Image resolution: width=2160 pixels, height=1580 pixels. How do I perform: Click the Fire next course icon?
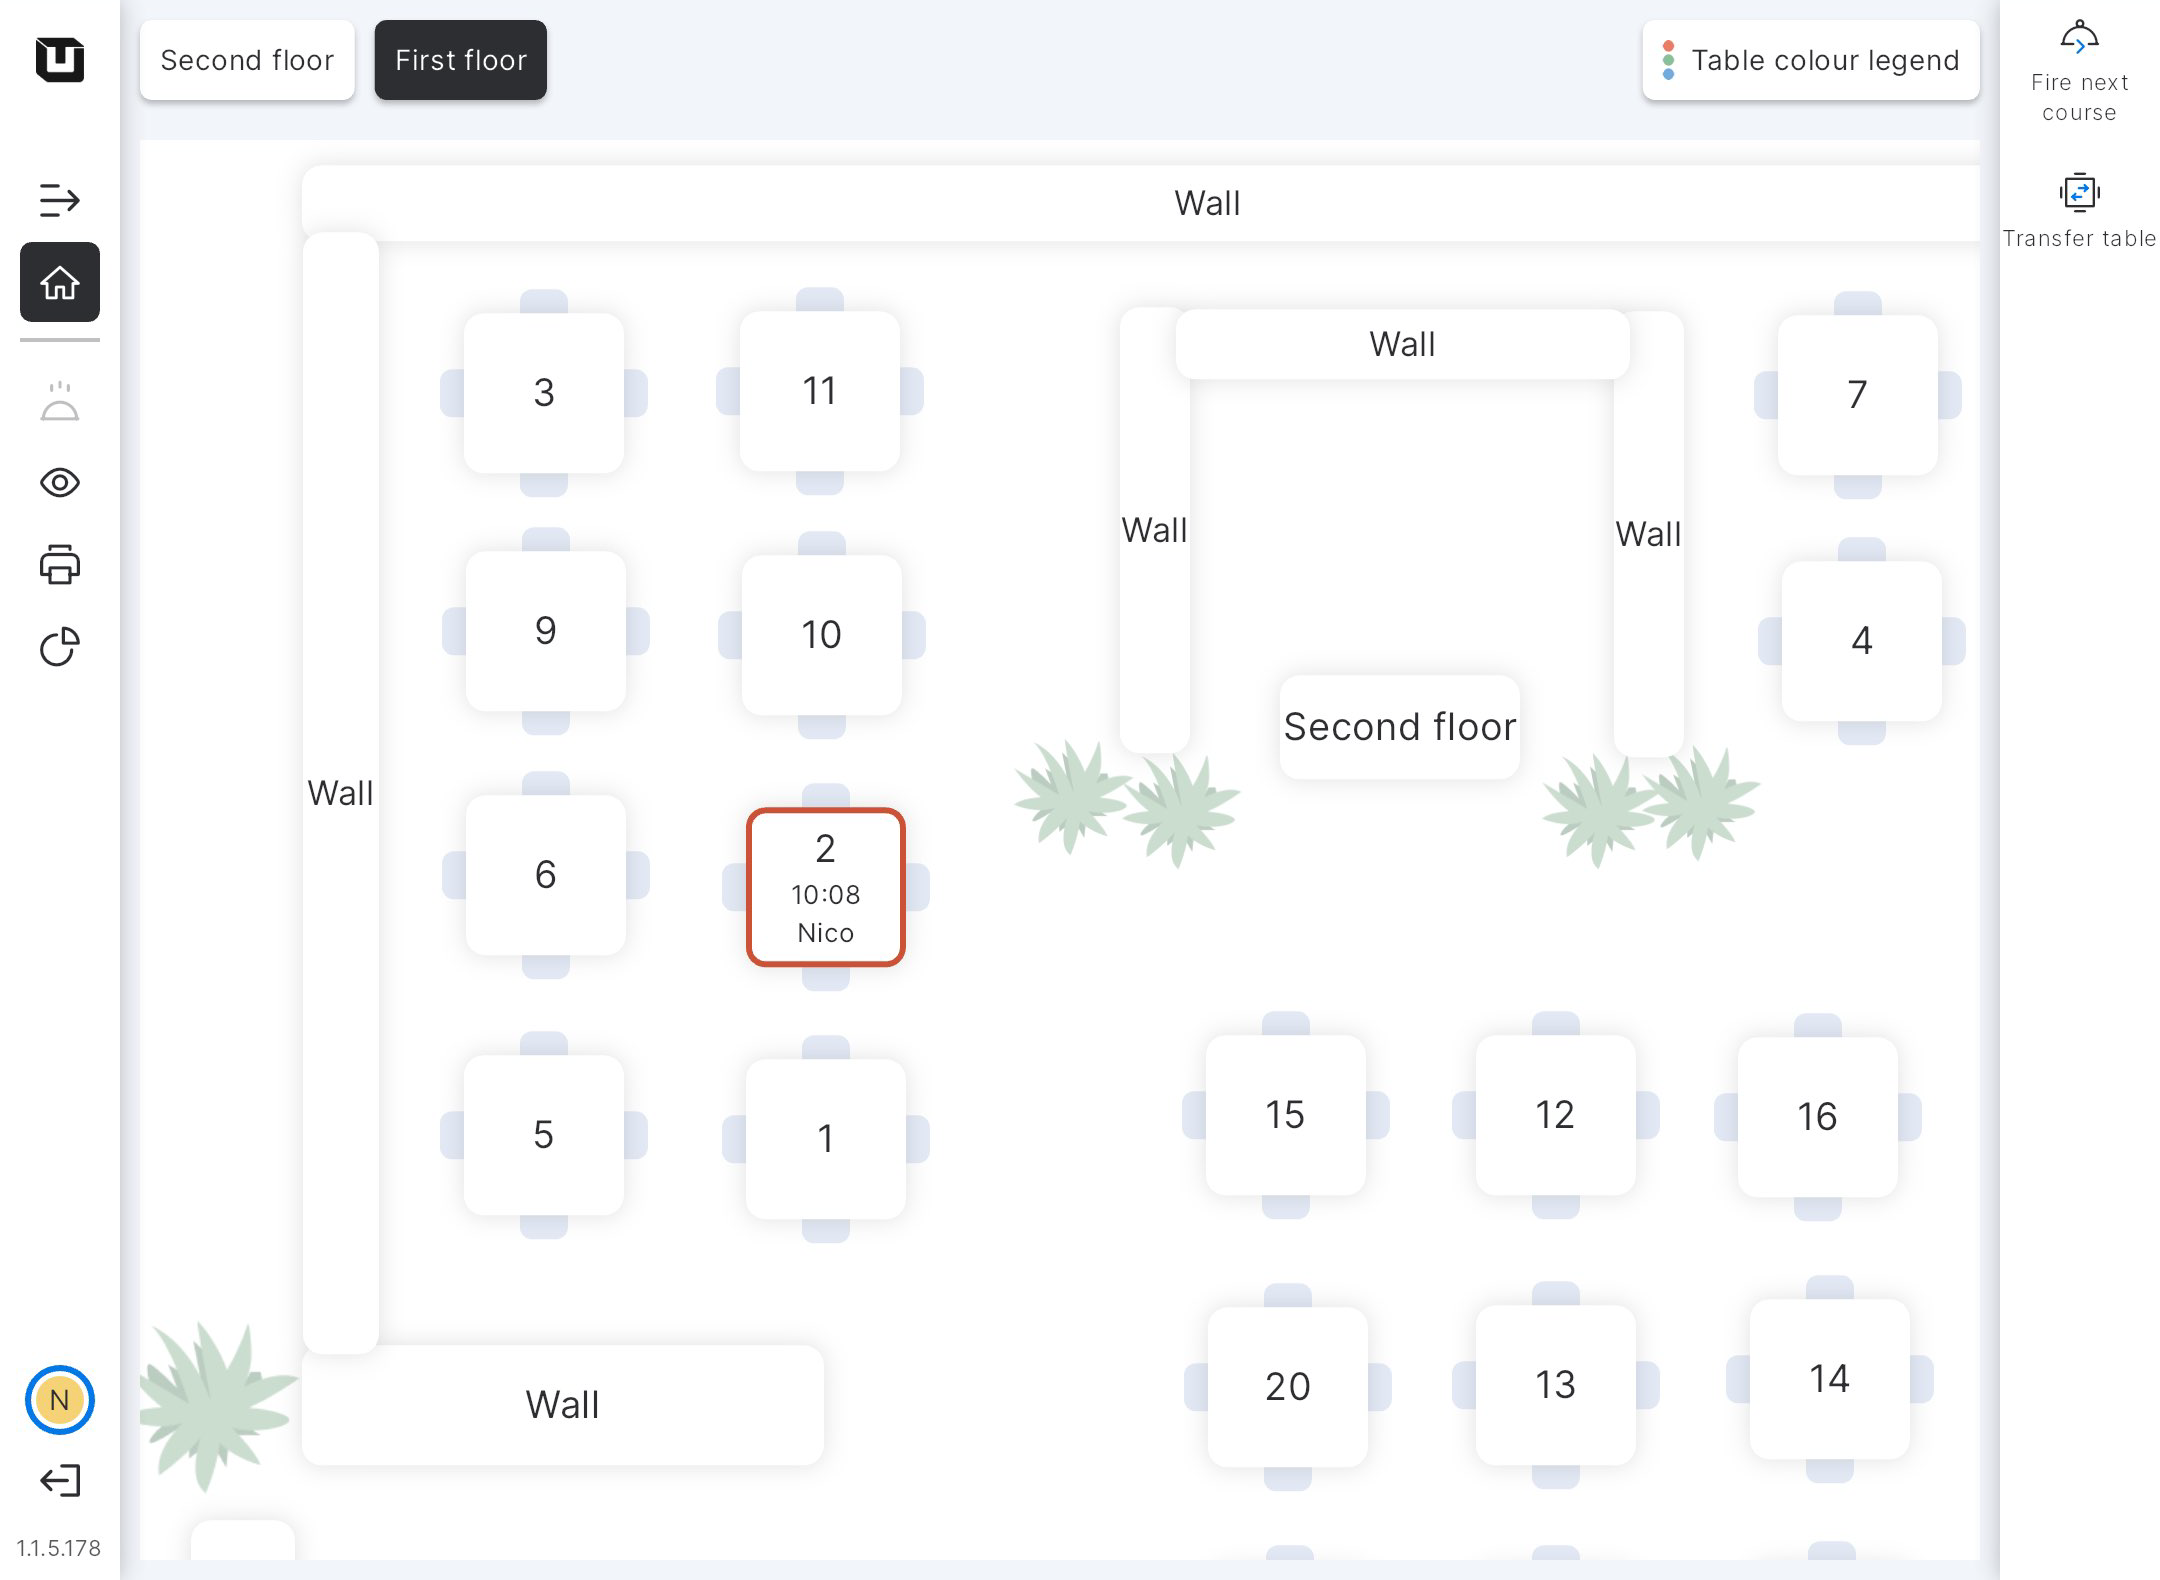(2079, 68)
